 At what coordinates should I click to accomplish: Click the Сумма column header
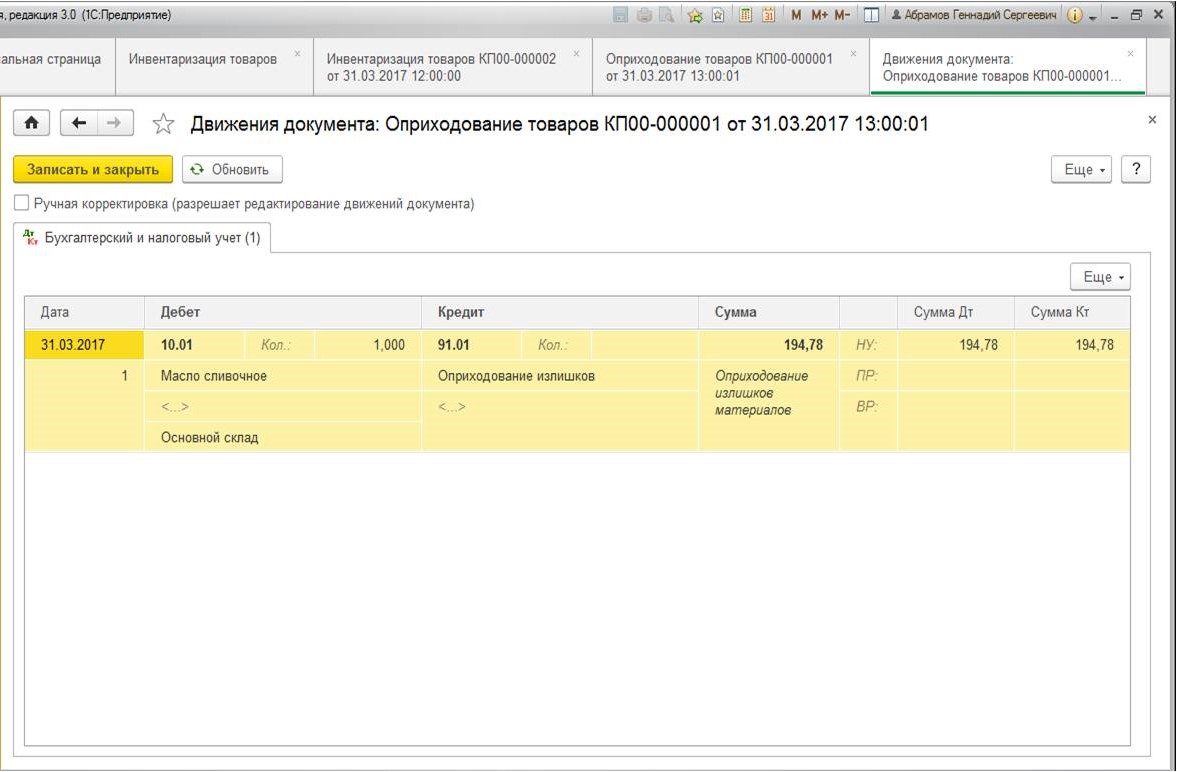click(769, 312)
